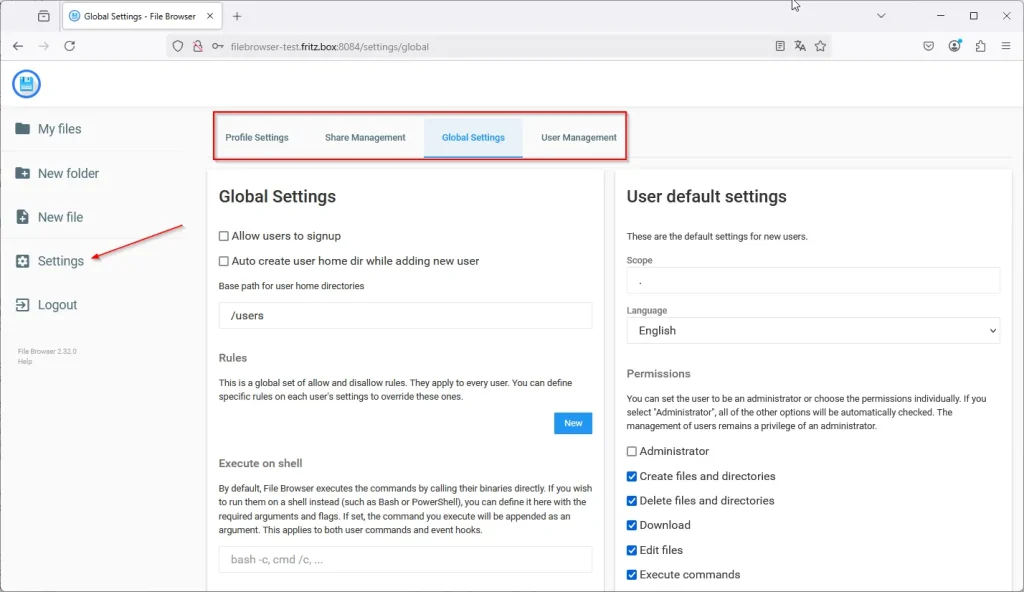Reload the page with the browser refresh icon
The height and width of the screenshot is (592, 1024).
pos(70,46)
